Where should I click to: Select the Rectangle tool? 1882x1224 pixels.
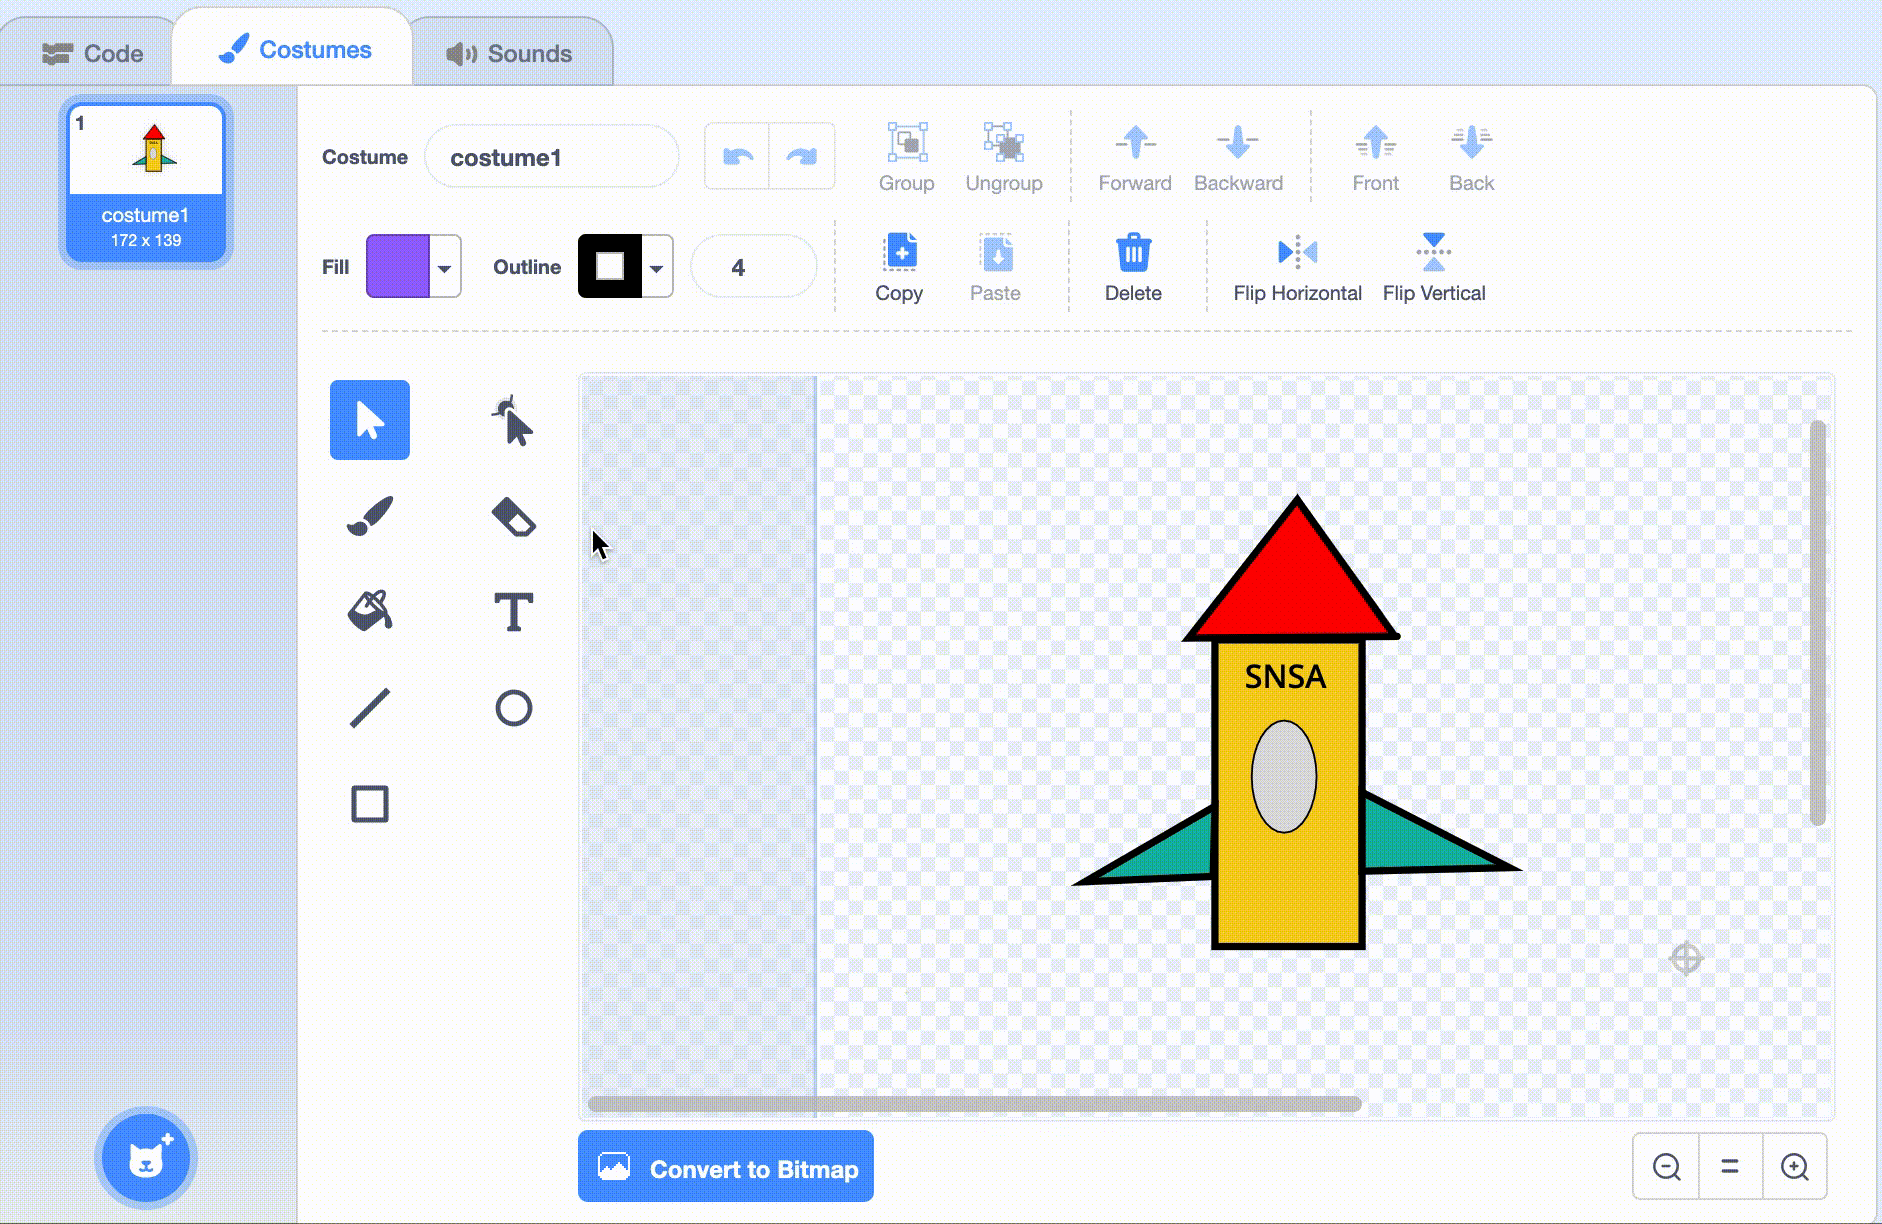[369, 804]
